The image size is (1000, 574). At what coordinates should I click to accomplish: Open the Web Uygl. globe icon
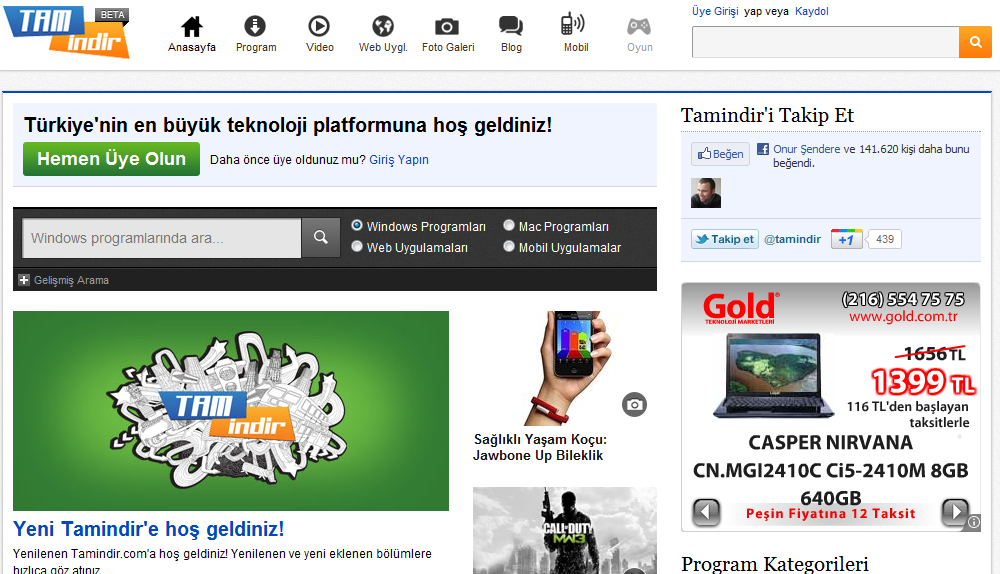point(383,27)
